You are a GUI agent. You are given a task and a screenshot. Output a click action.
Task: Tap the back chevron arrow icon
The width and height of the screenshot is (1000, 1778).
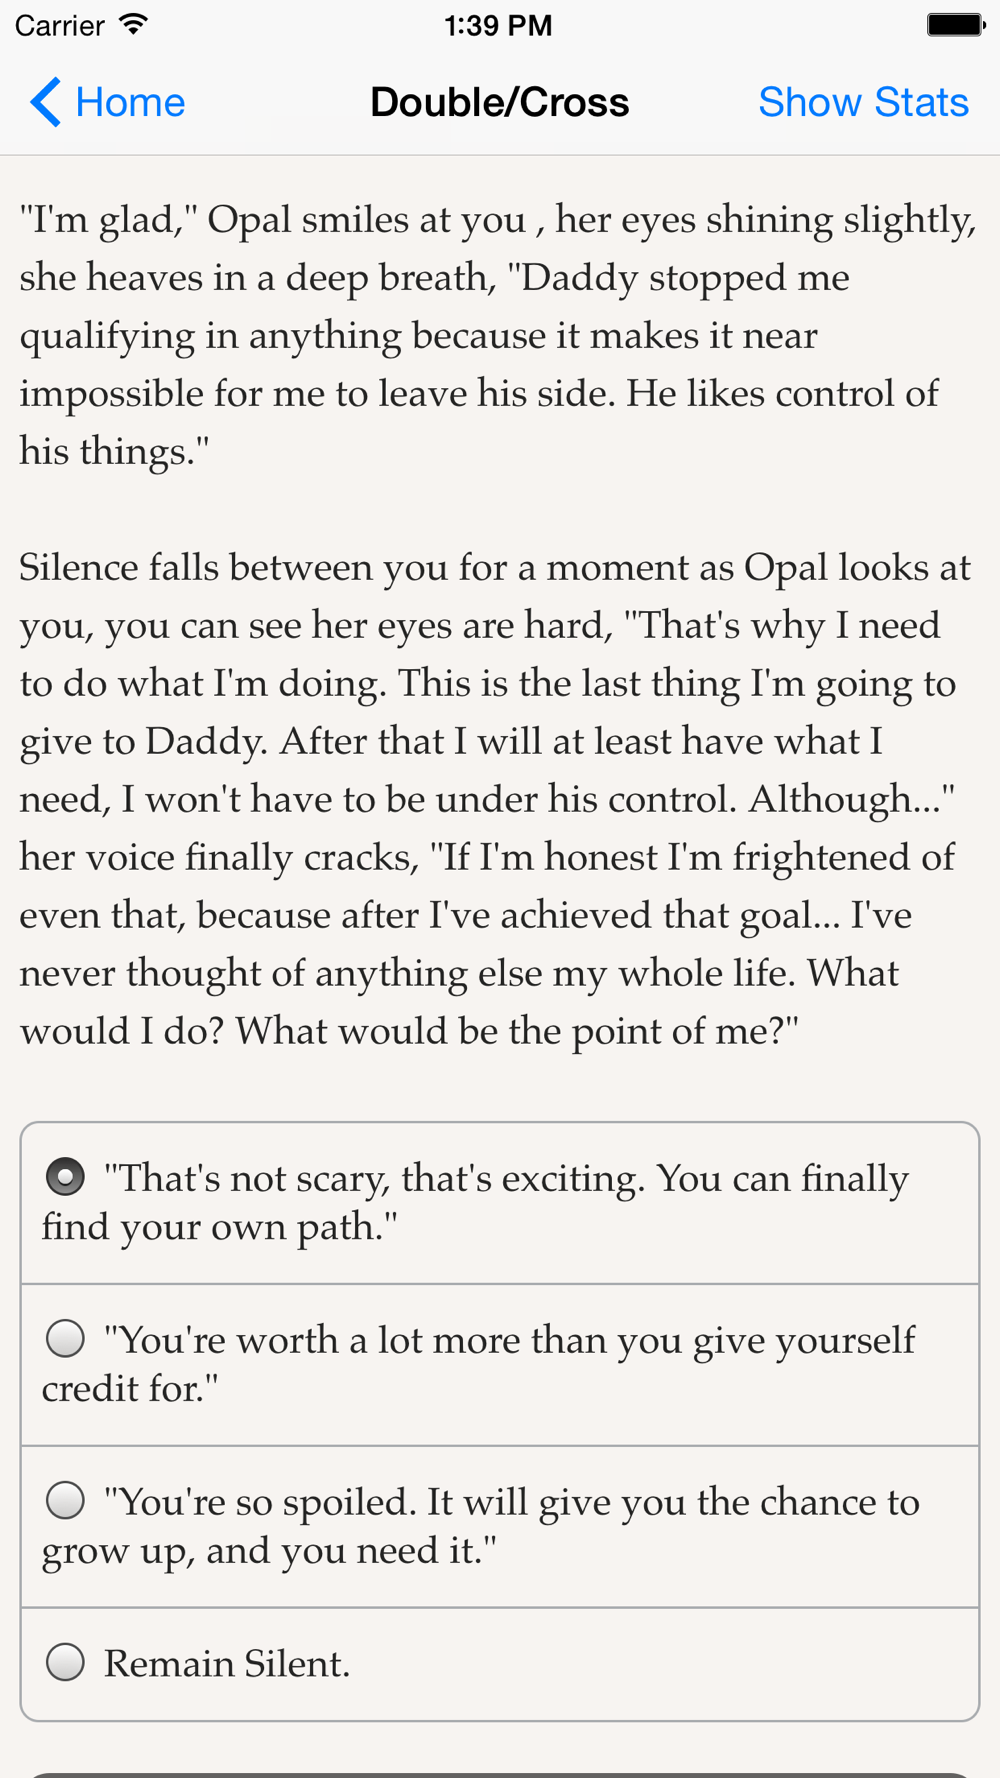pos(45,102)
